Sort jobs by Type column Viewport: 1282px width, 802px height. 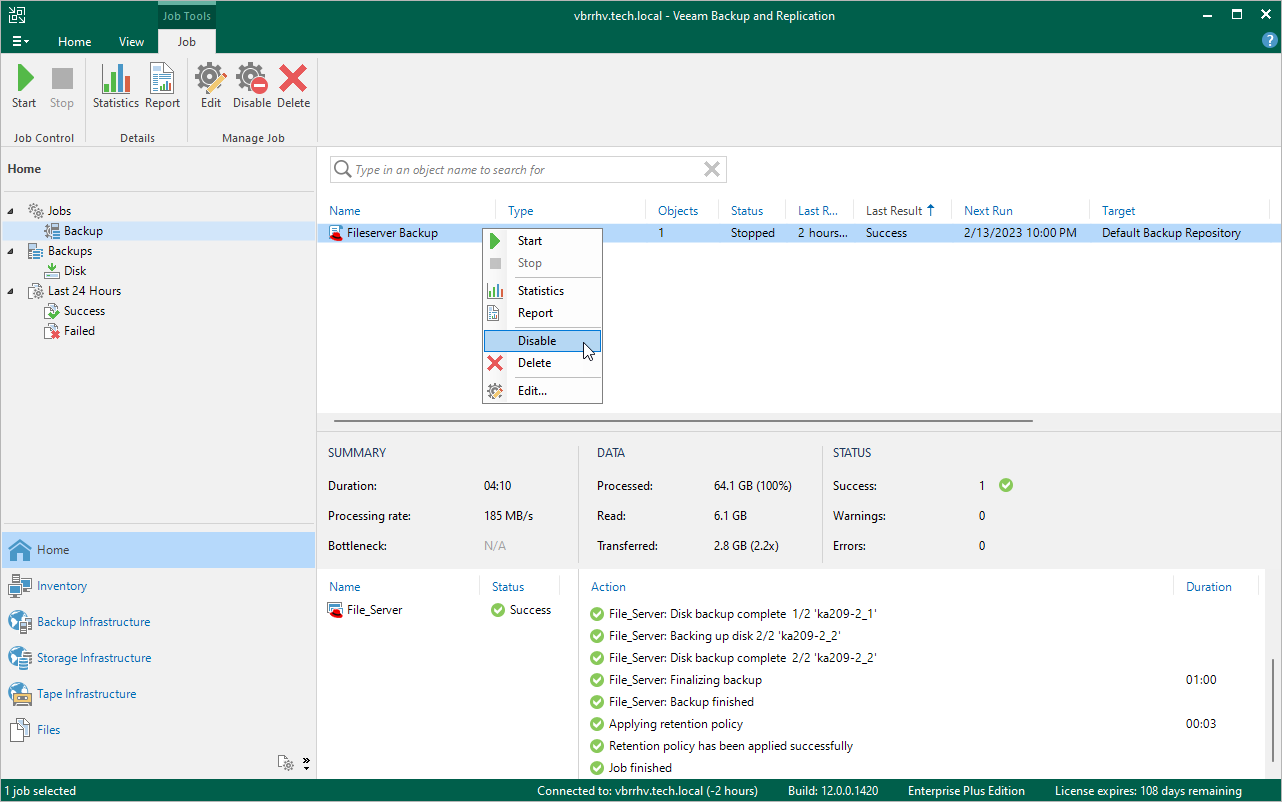point(521,211)
